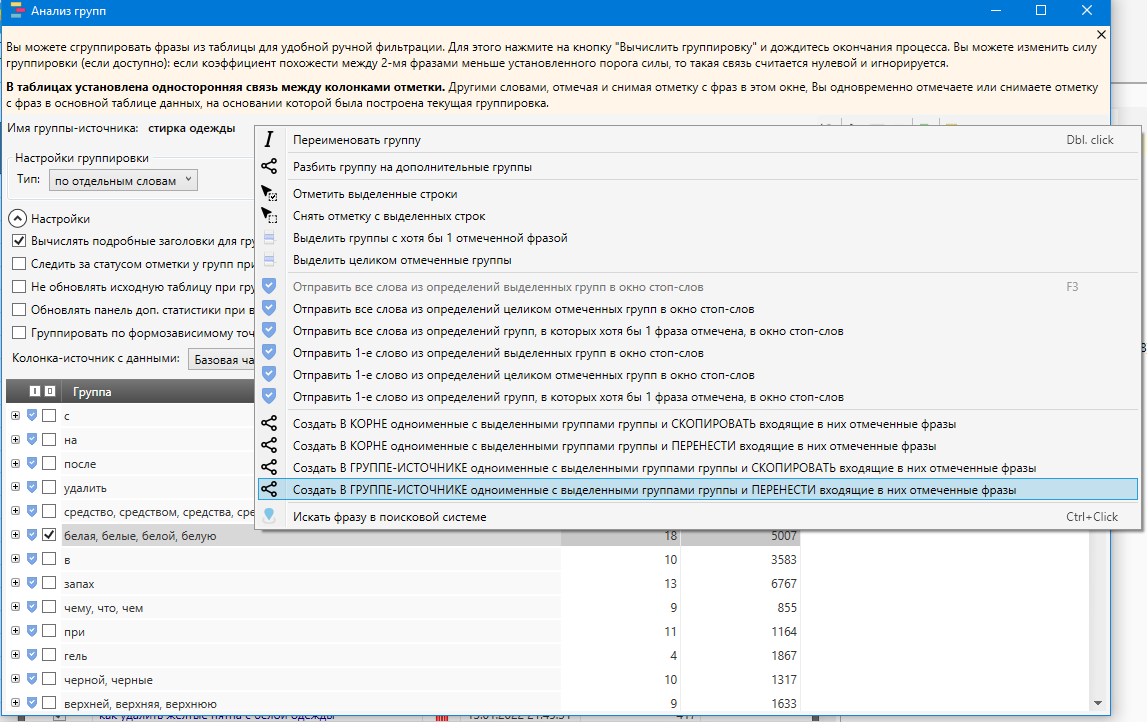The width and height of the screenshot is (1147, 722).
Task: Click blue shield icon in row 'при'
Action: [x=32, y=631]
